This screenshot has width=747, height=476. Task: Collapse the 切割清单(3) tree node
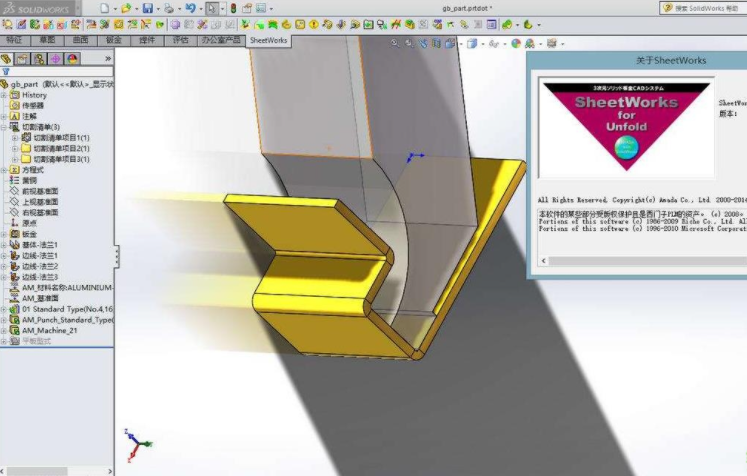(x=5, y=127)
